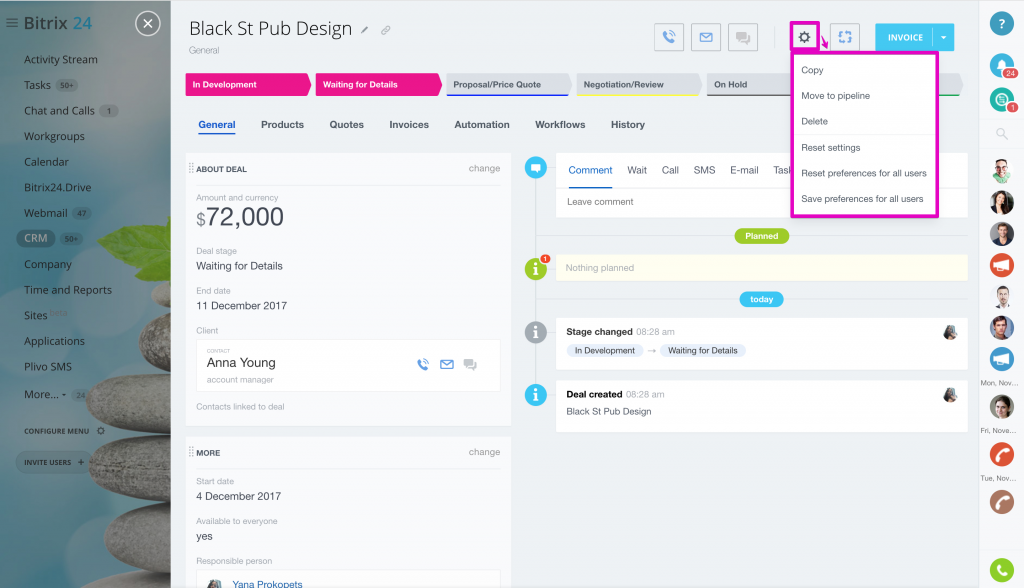Click the Nothing planned field
1024x588 pixels.
(x=761, y=268)
